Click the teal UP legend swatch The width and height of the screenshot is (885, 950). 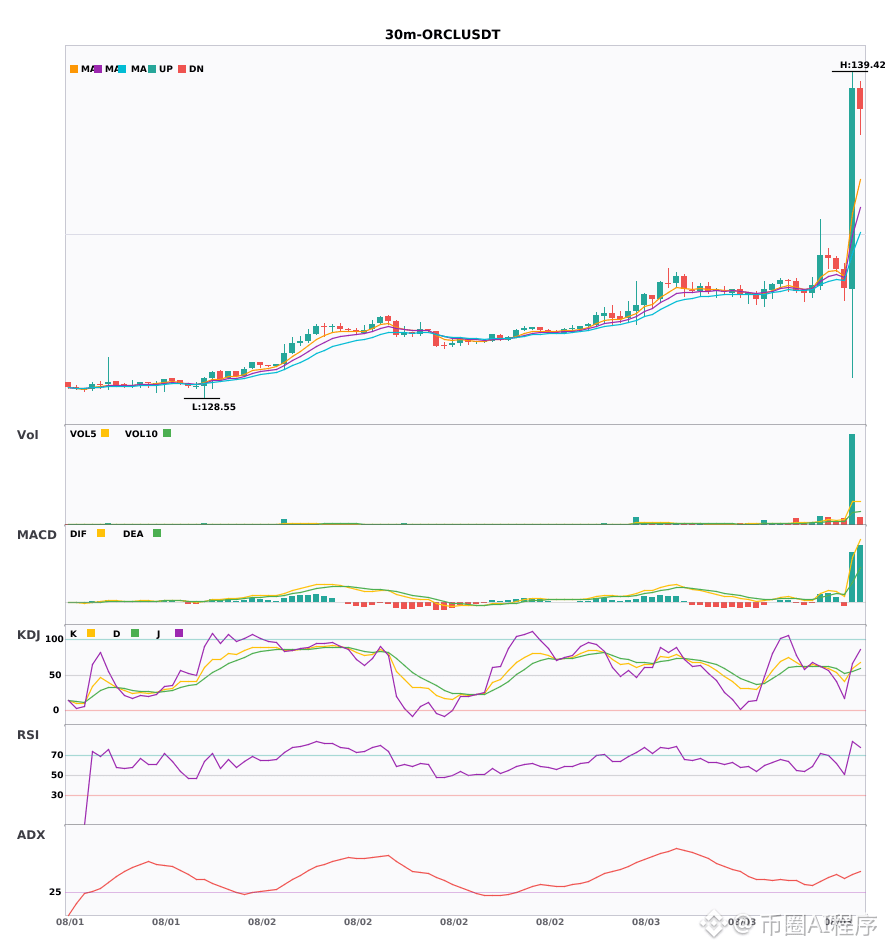pos(152,69)
